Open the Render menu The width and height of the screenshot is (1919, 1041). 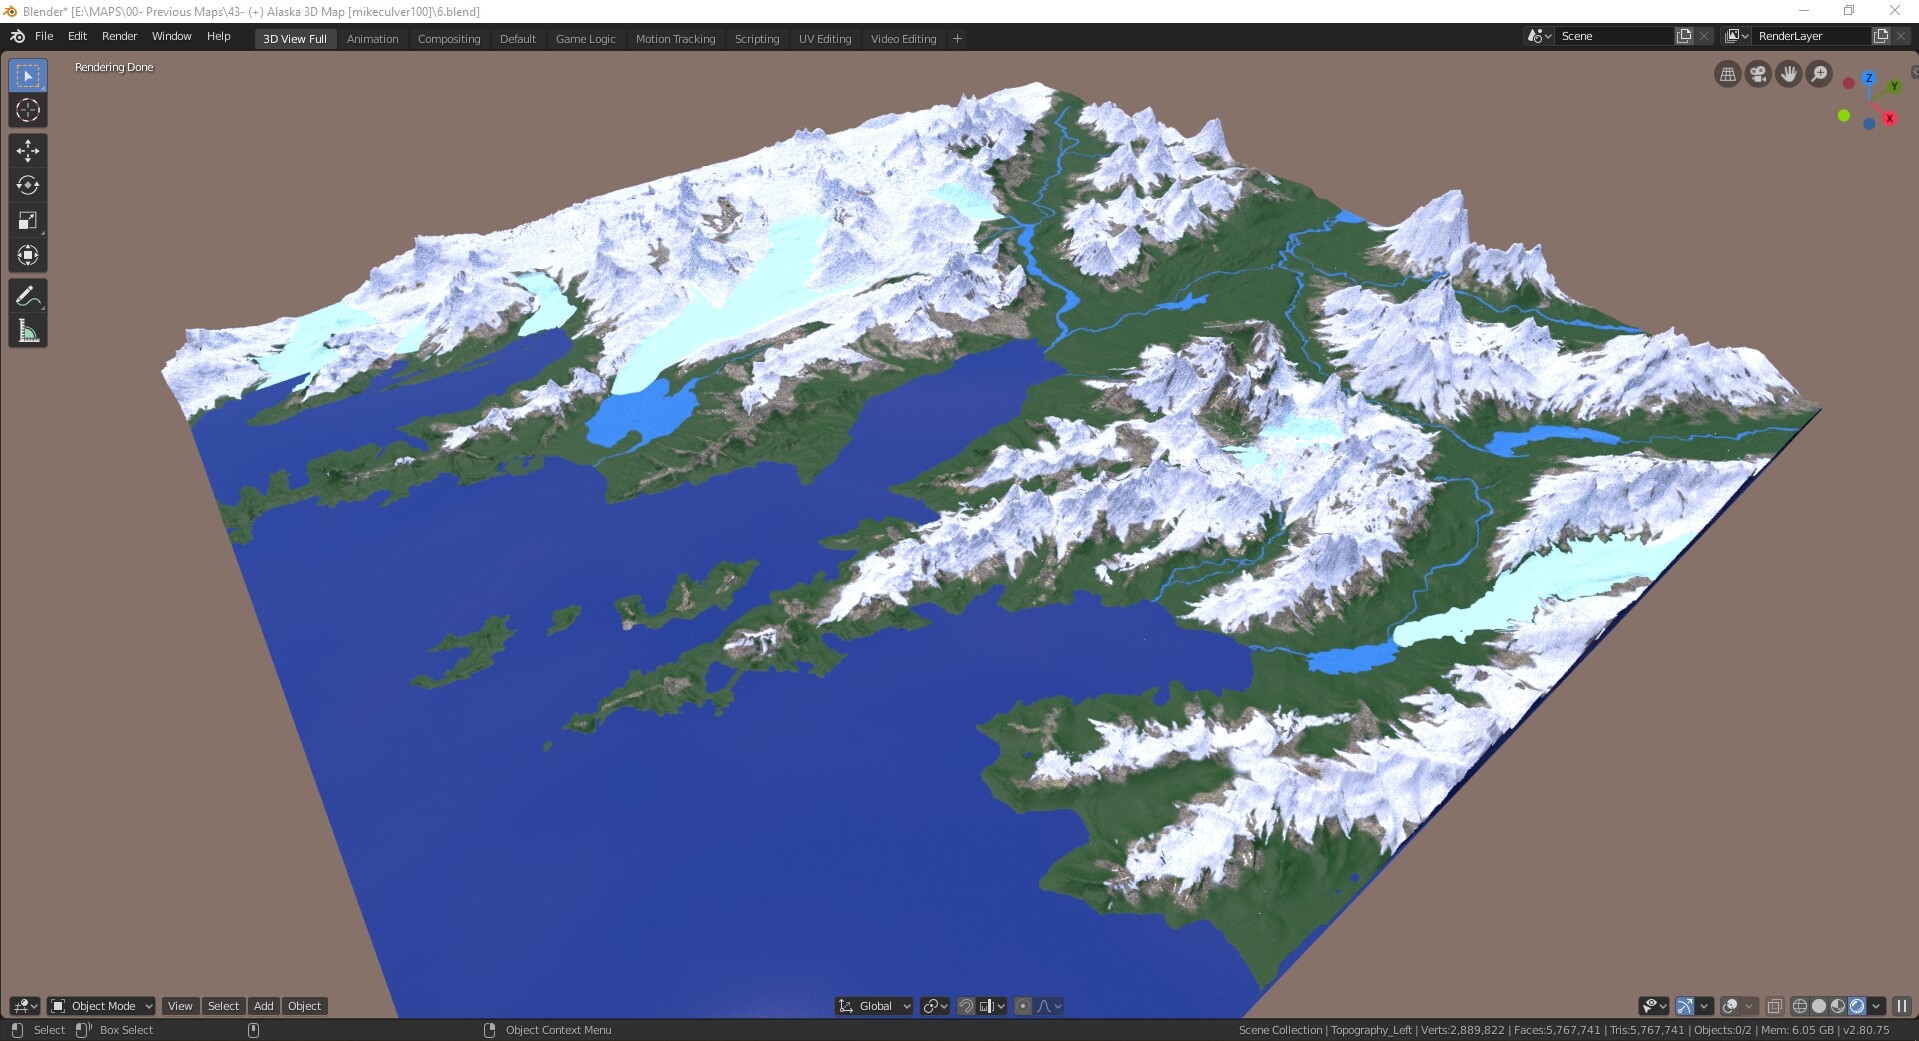pos(119,36)
